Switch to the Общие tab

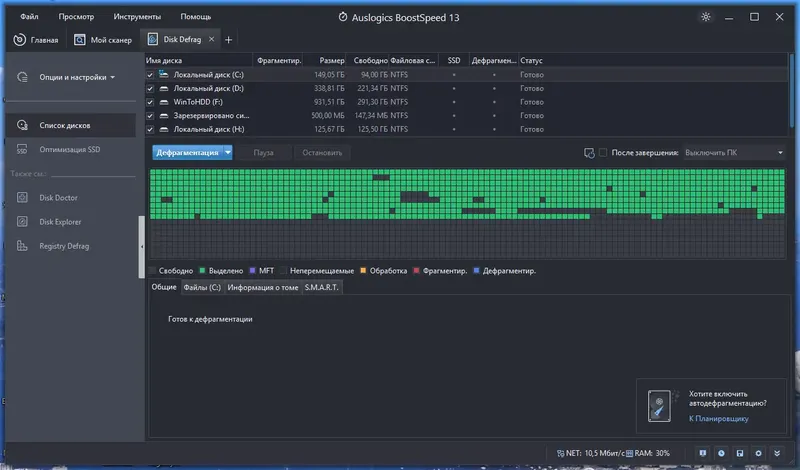pos(164,287)
